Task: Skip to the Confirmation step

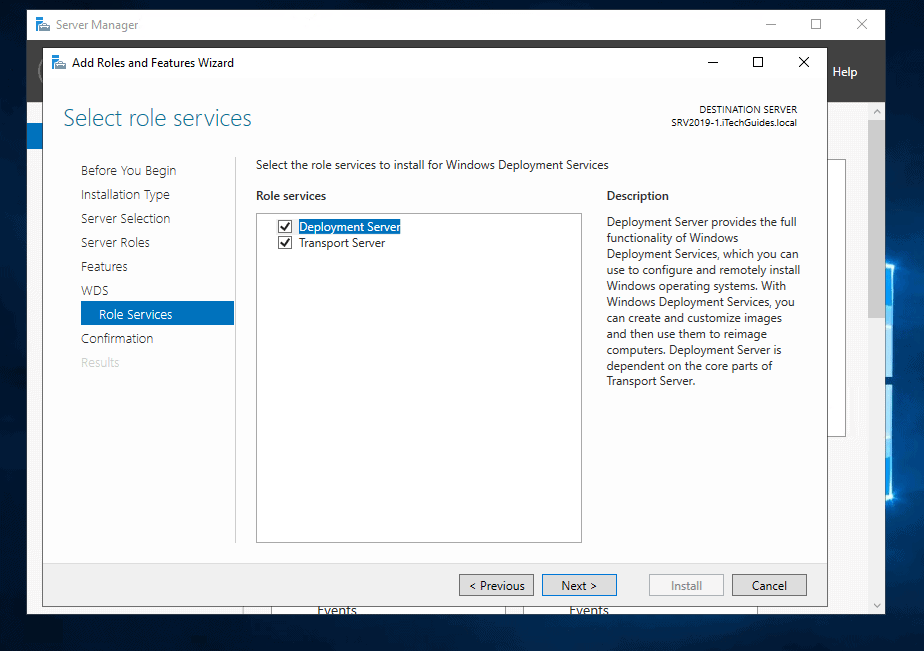Action: click(x=117, y=339)
